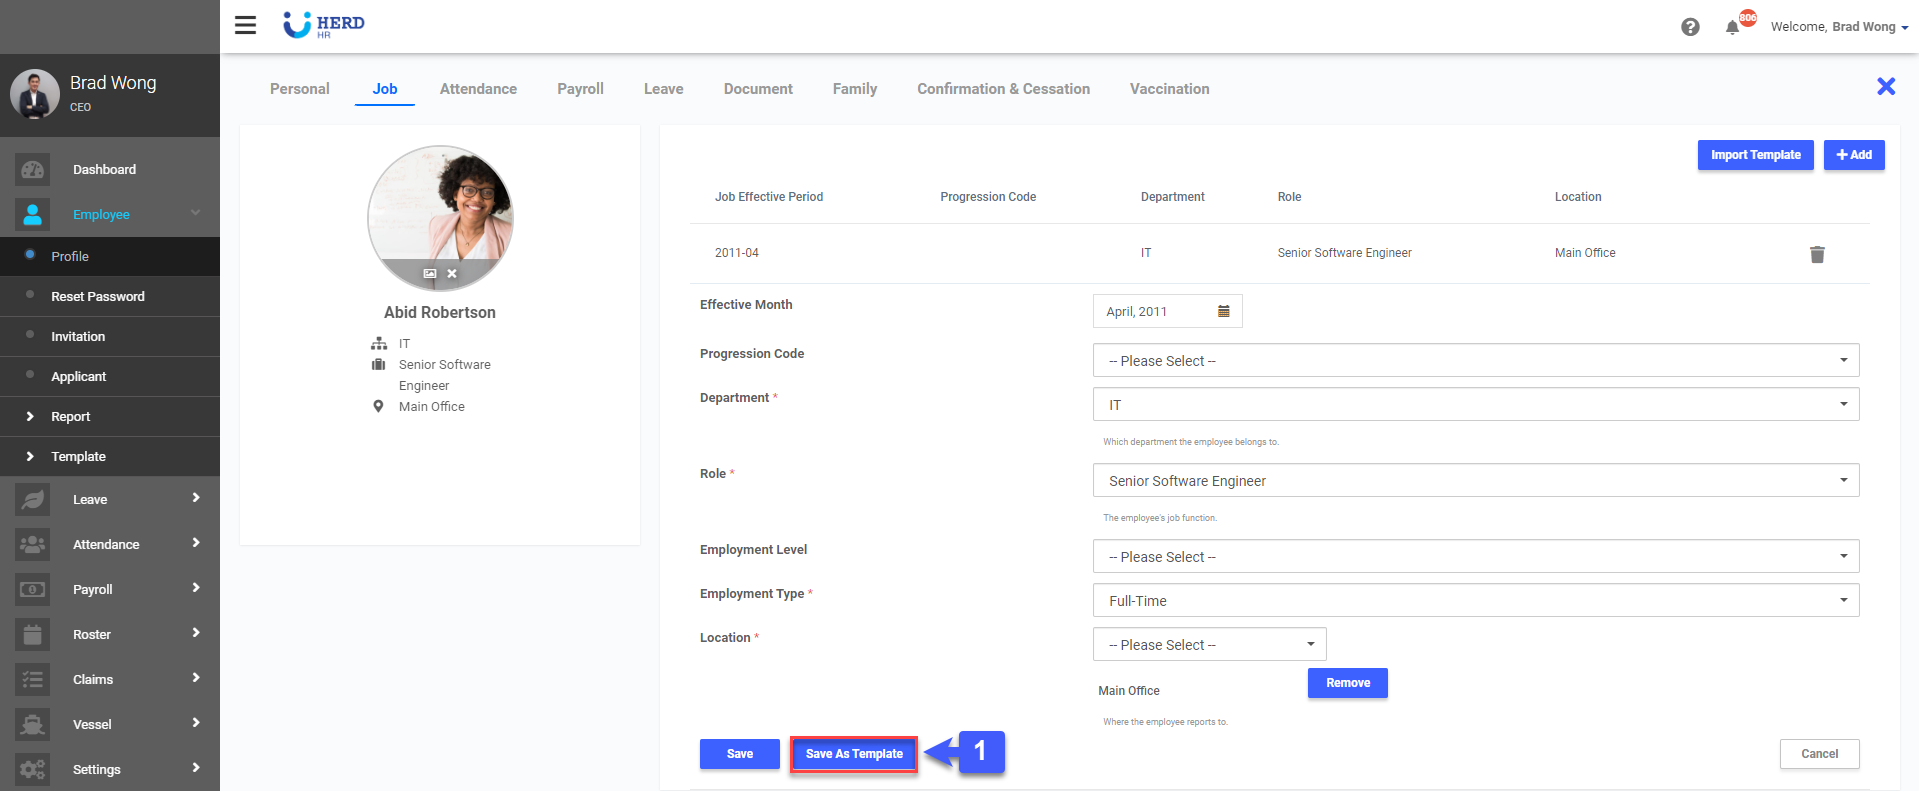Click the Remove button next to Main Office
The height and width of the screenshot is (791, 1919).
1347,683
